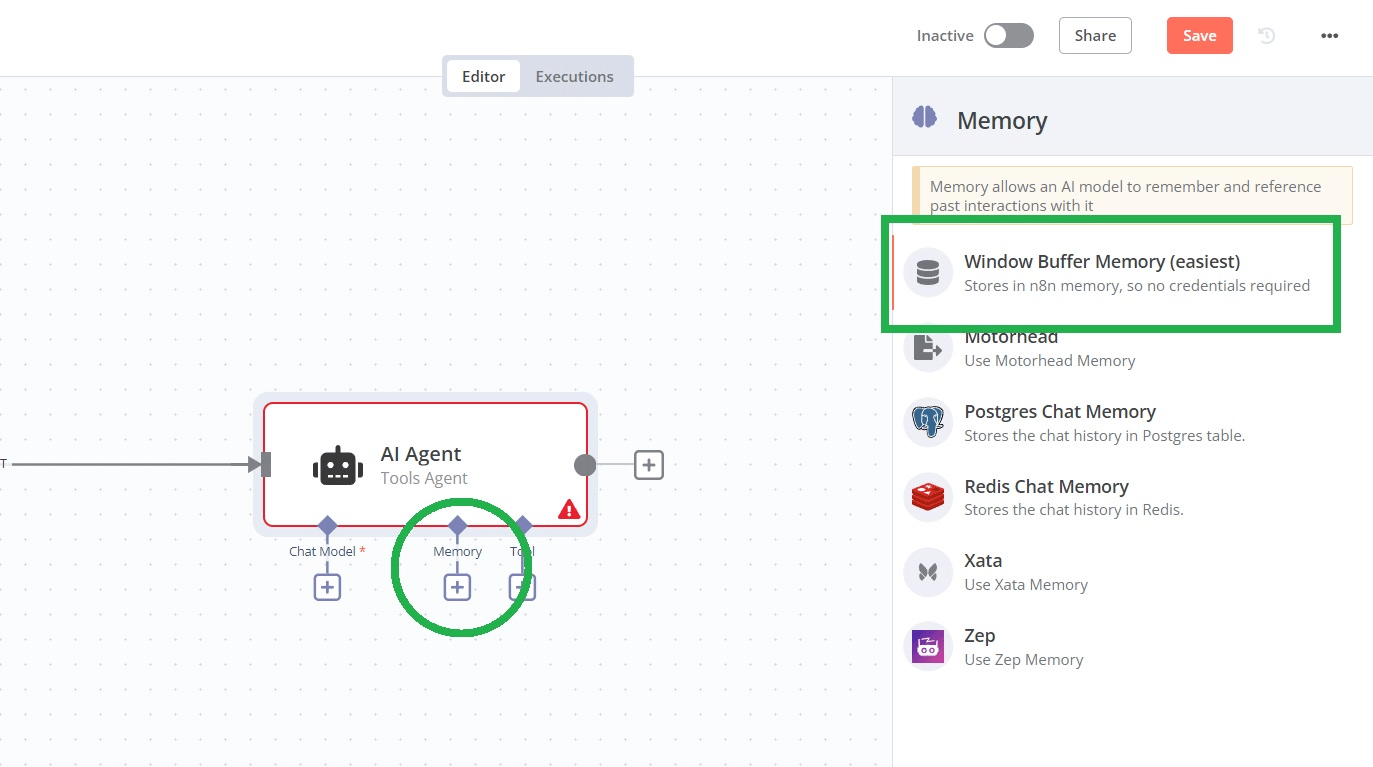Click the red warning triangle on AI Agent
1373x767 pixels.
tap(569, 509)
